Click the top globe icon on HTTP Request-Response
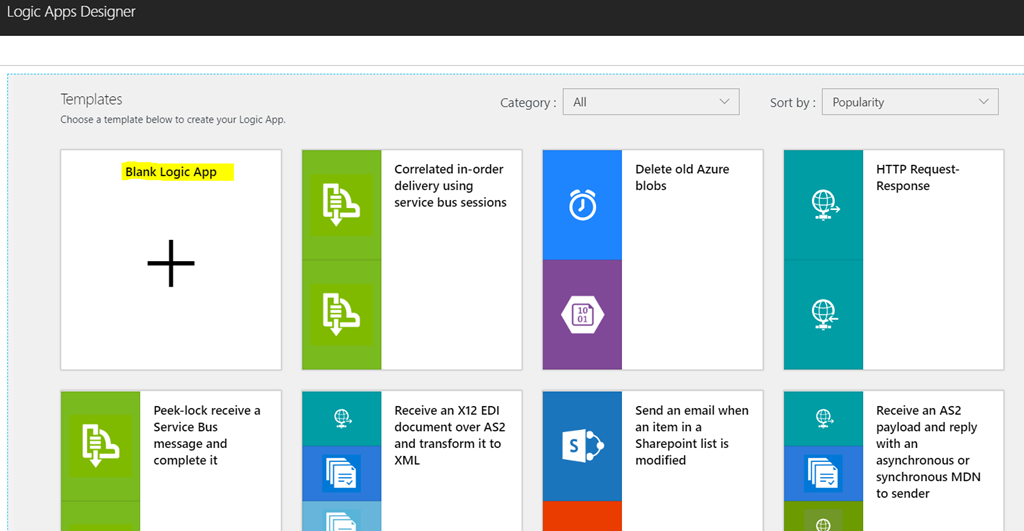The width and height of the screenshot is (1024, 531). click(x=823, y=205)
